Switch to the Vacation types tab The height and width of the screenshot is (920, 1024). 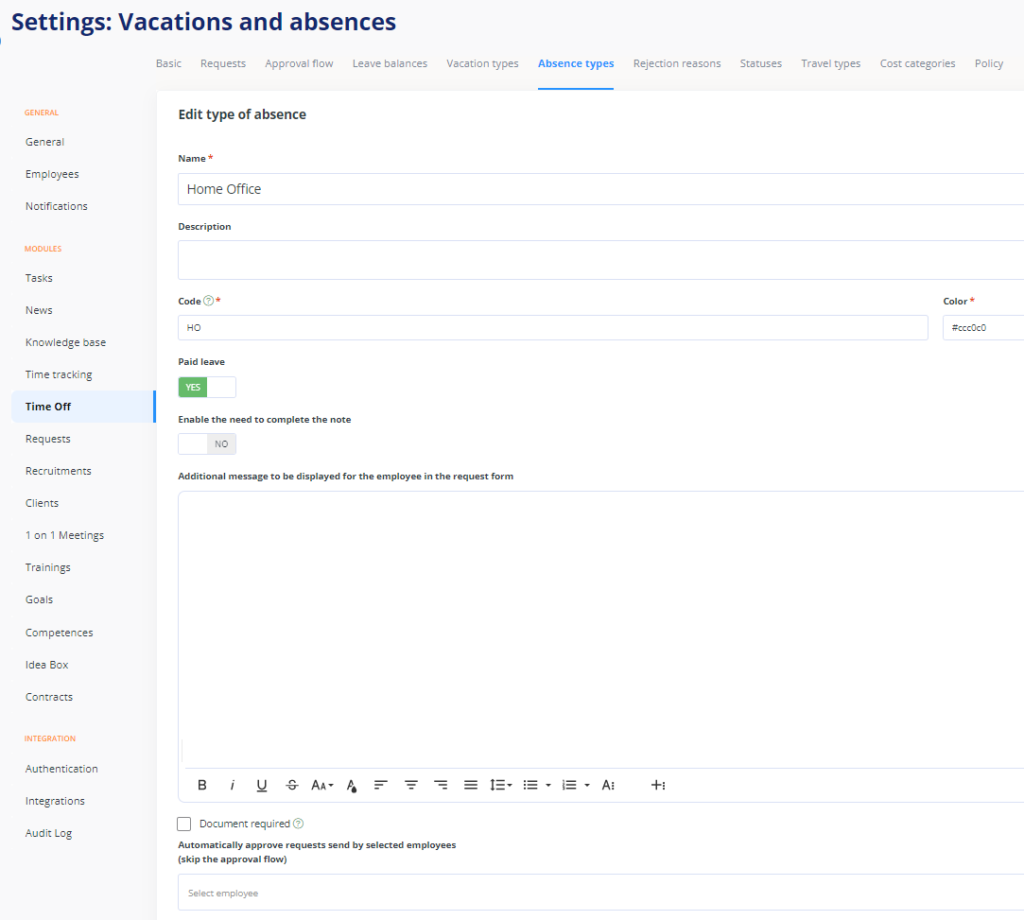click(x=482, y=64)
